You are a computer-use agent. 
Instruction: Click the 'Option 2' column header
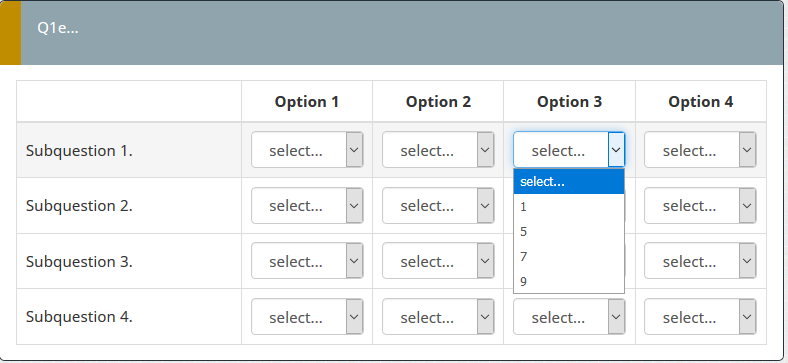(438, 102)
